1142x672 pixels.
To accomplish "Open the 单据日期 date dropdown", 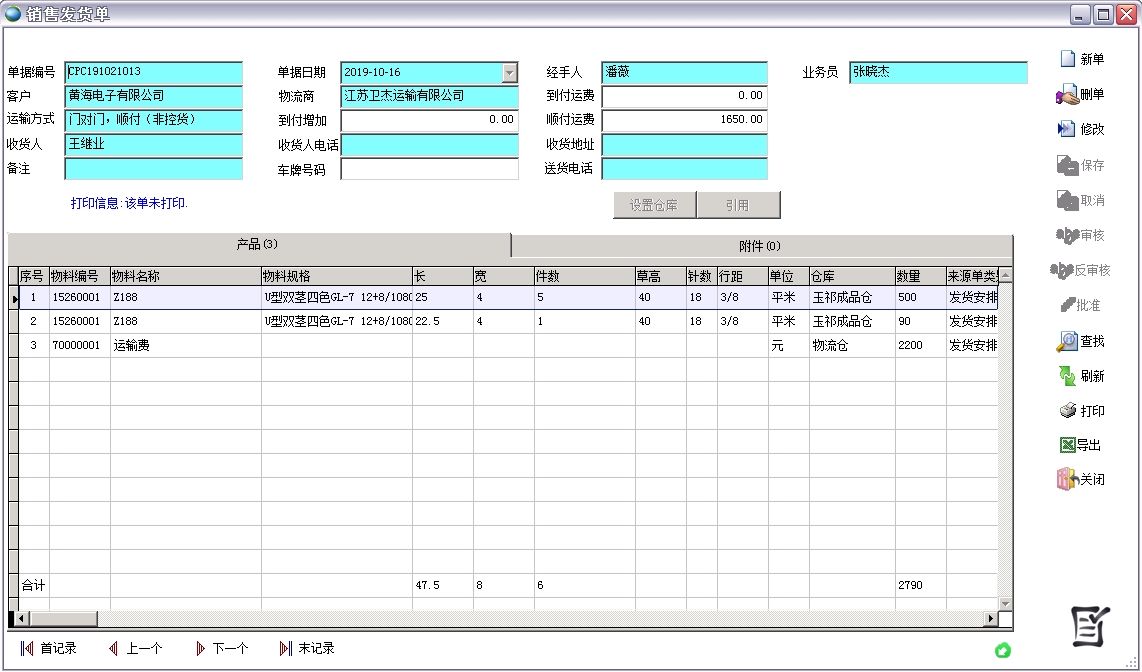I will 510,72.
